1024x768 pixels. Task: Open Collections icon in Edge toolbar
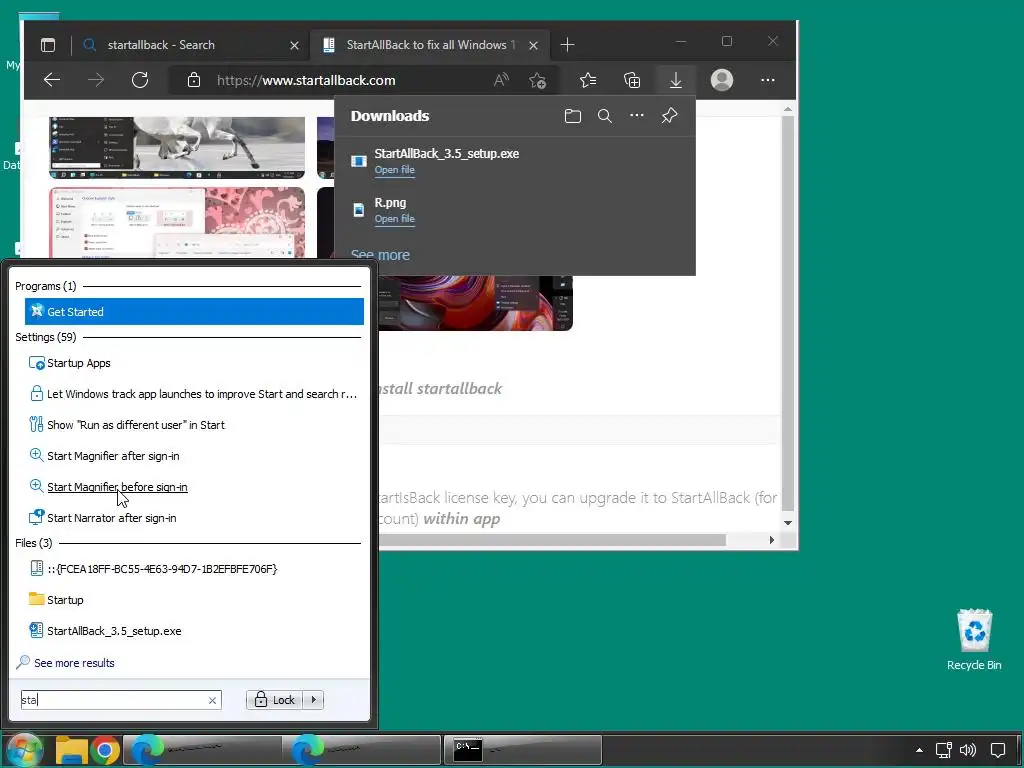[632, 80]
